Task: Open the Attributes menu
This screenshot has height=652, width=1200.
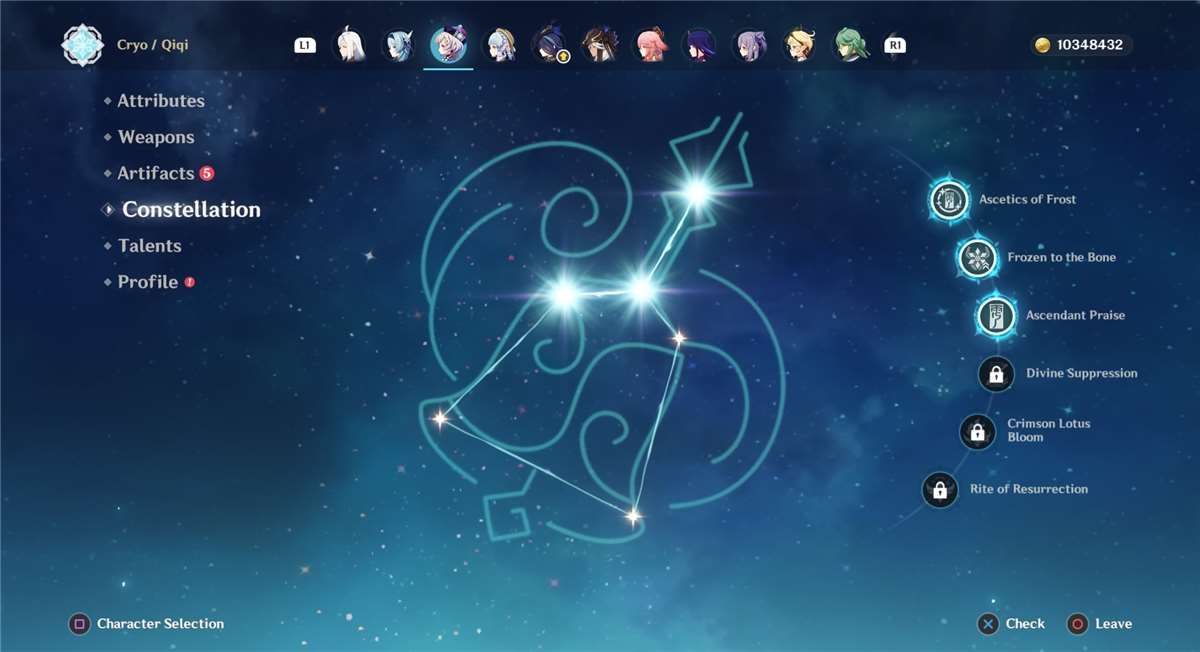Action: (x=160, y=101)
